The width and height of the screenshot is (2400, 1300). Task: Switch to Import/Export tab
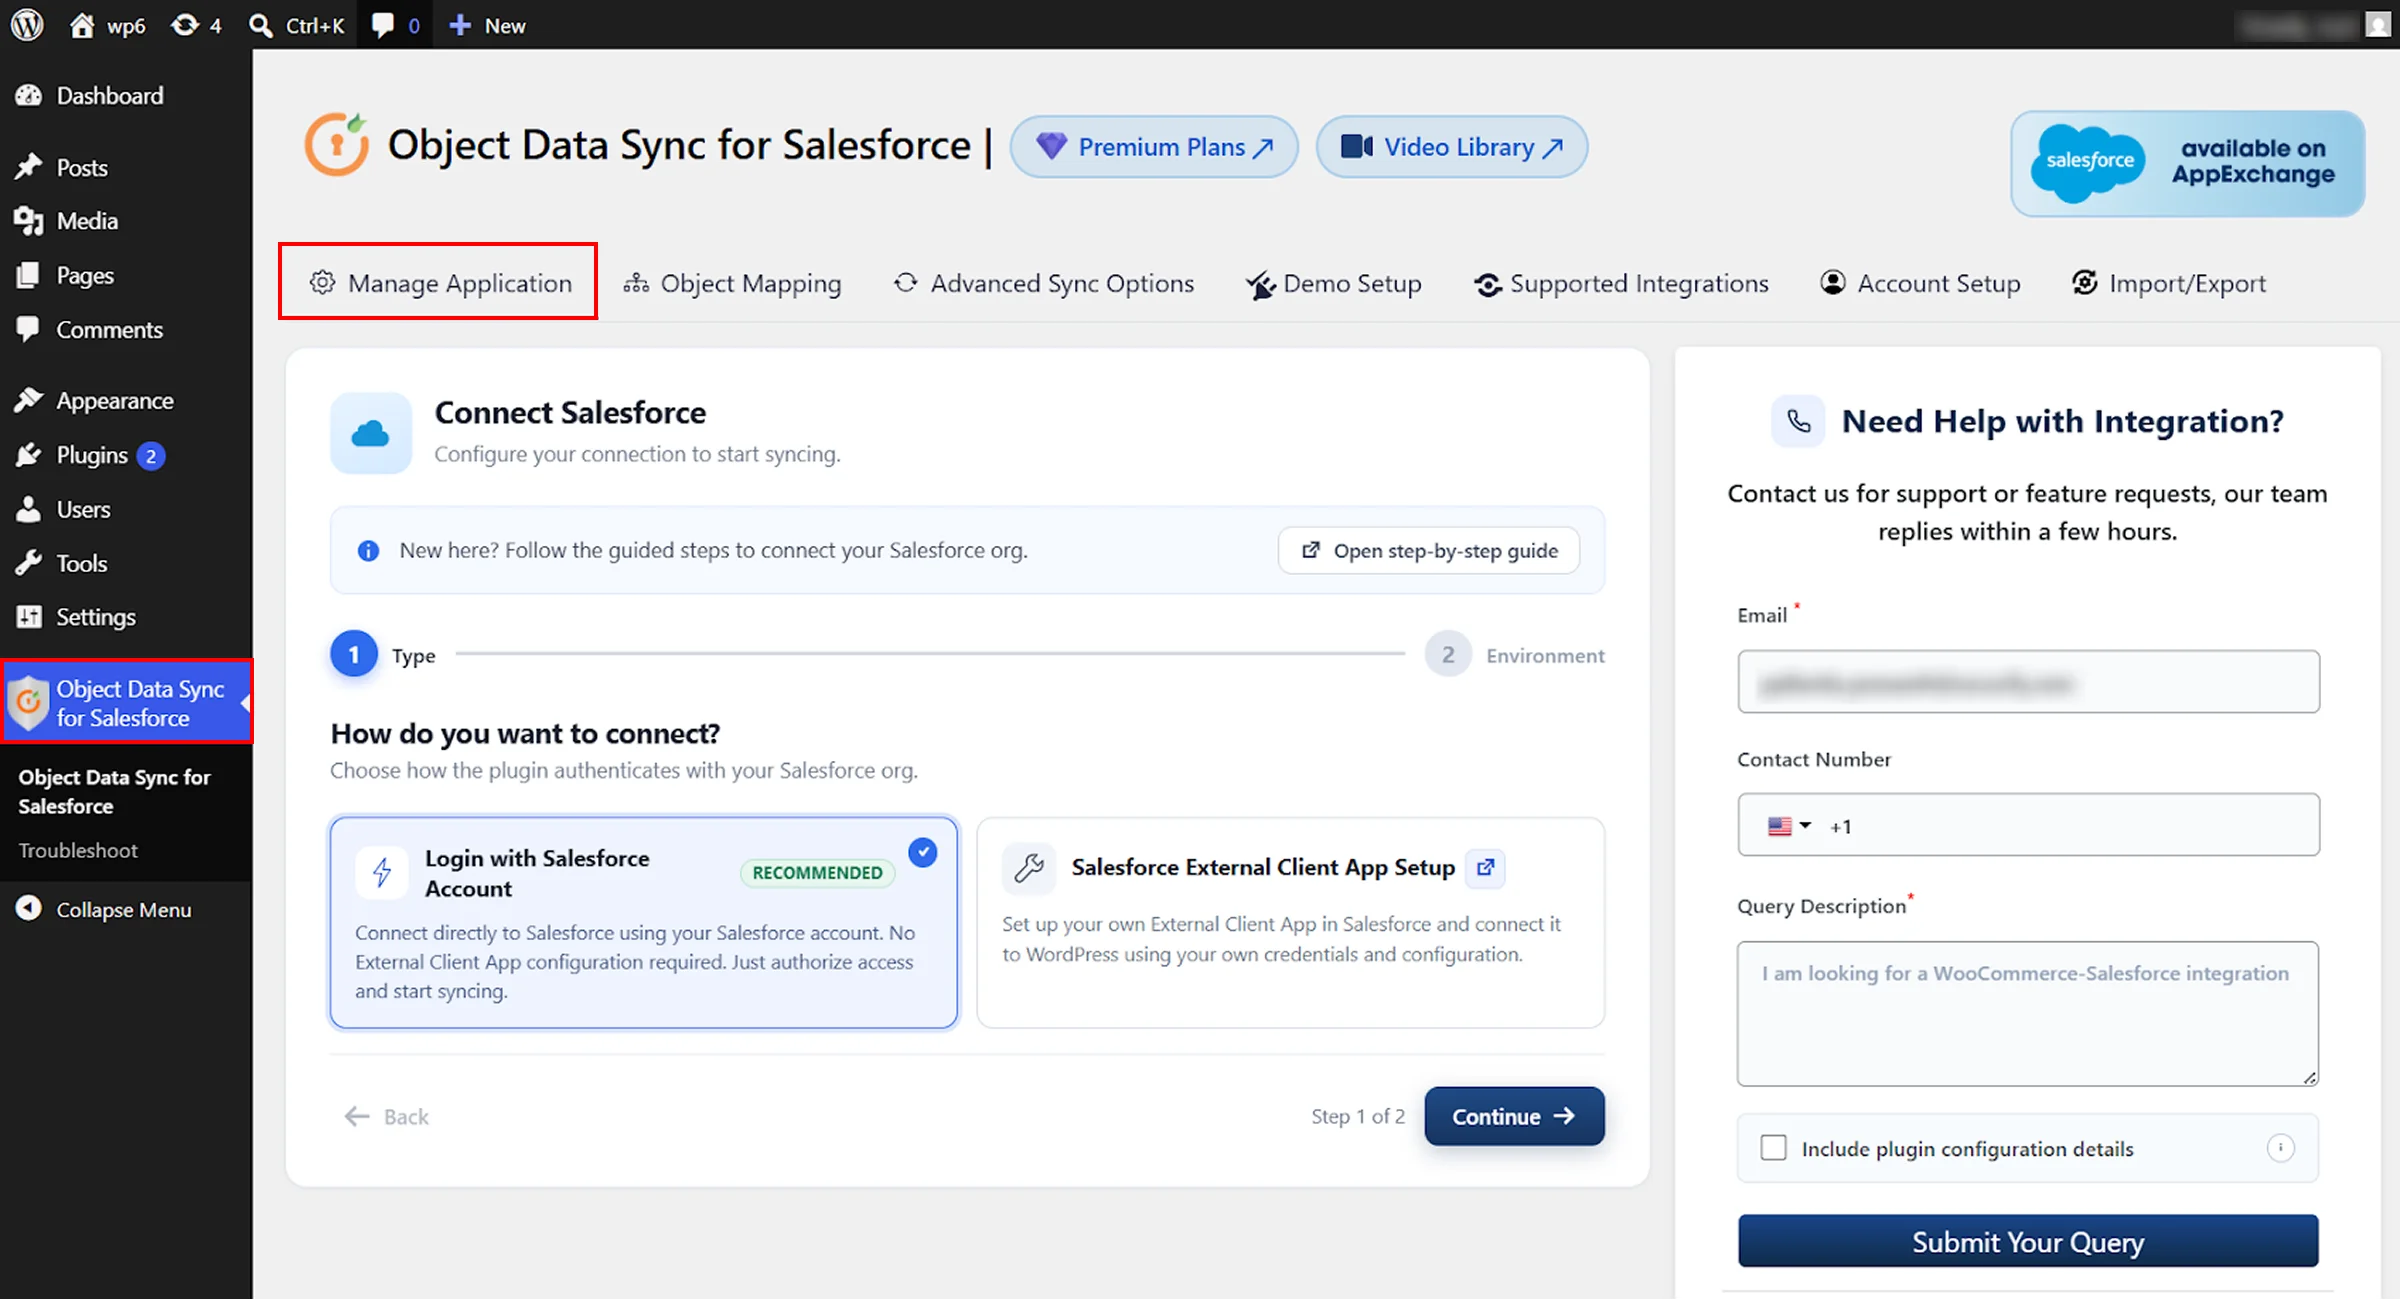coord(2169,283)
